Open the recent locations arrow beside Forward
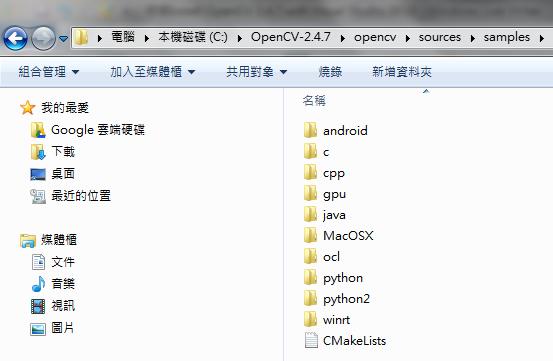553x361 pixels. (63, 38)
